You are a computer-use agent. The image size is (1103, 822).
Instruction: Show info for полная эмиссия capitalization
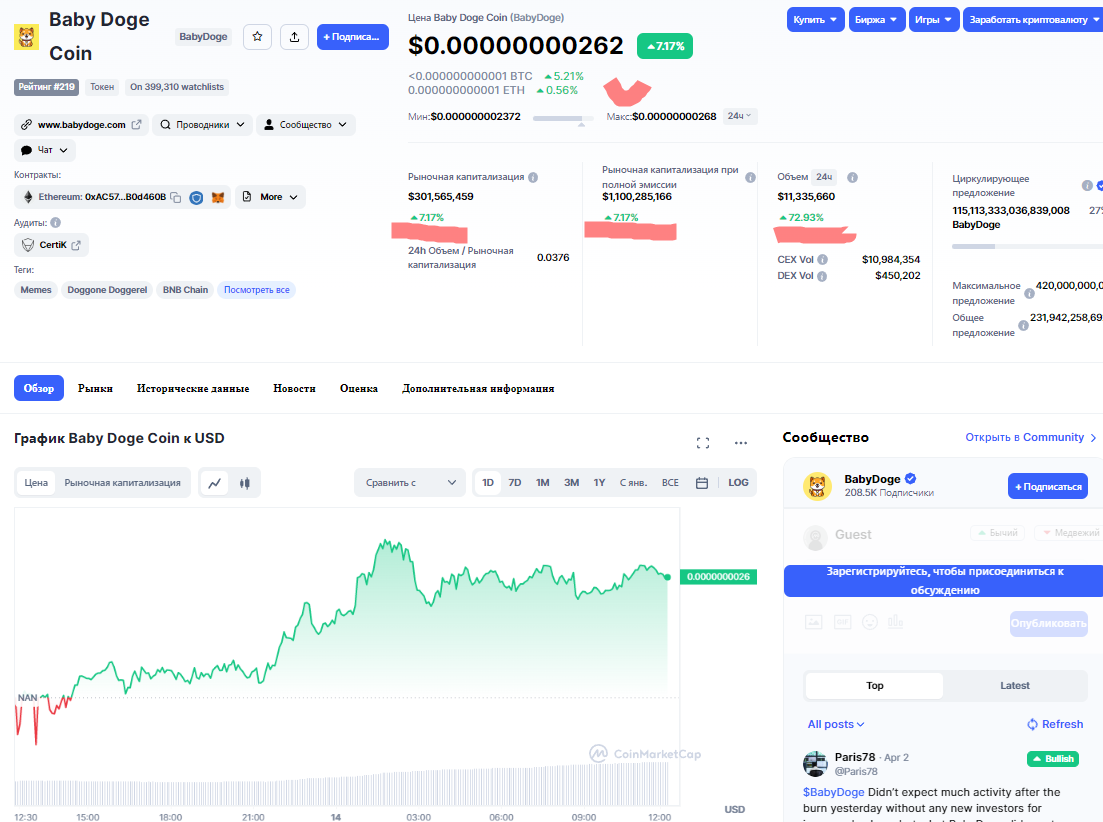751,177
